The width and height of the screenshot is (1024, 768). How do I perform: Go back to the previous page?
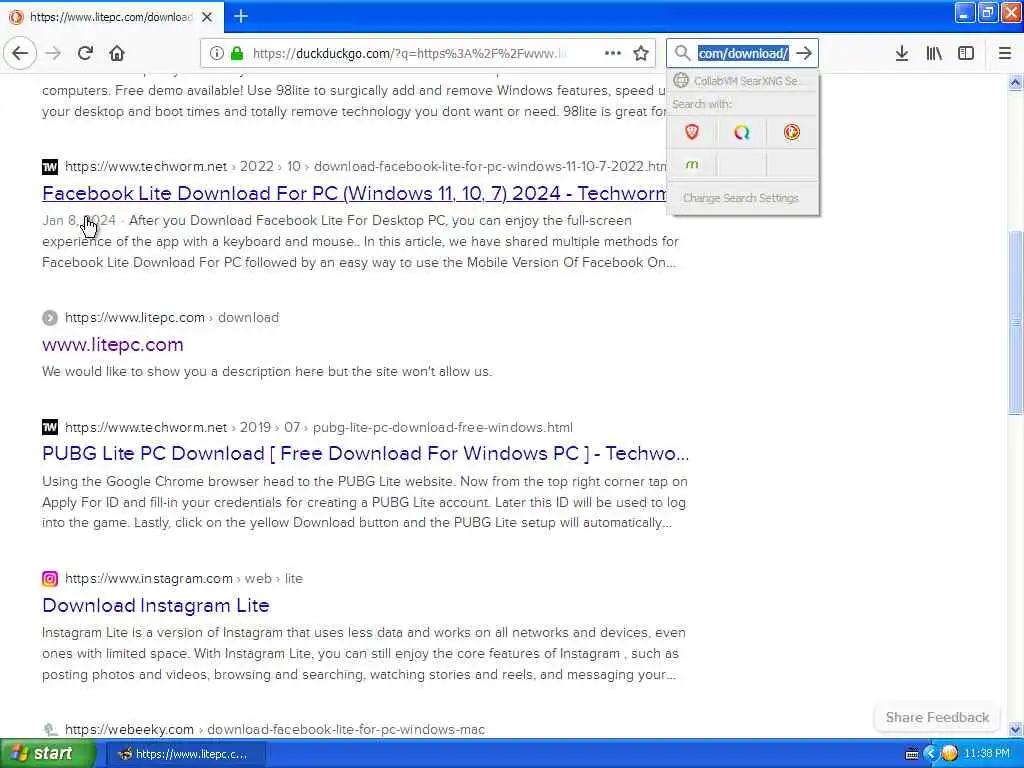pyautogui.click(x=20, y=53)
